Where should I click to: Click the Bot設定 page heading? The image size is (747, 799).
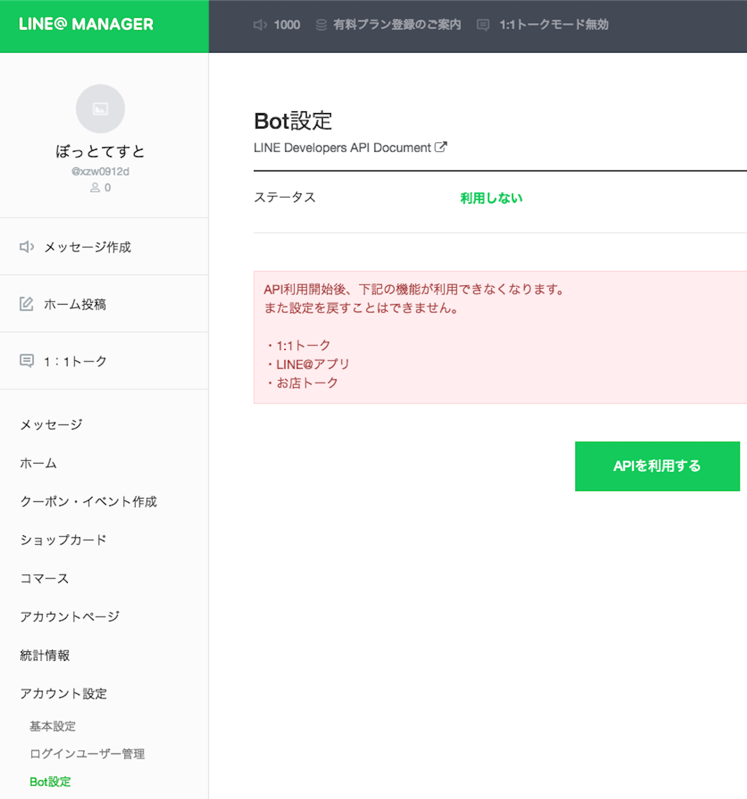(x=293, y=121)
